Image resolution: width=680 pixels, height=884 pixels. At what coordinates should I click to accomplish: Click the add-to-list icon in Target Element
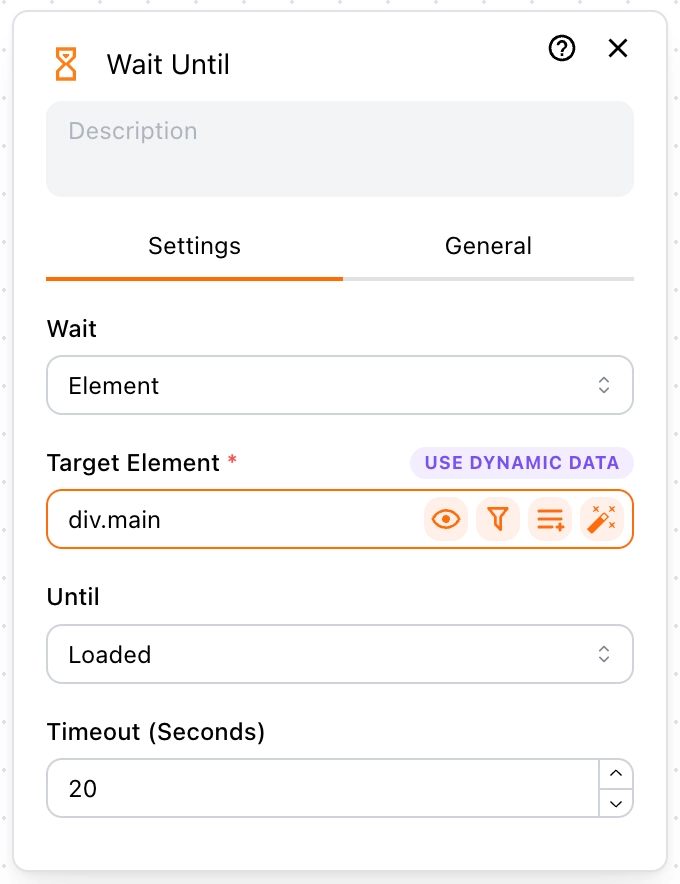click(550, 519)
